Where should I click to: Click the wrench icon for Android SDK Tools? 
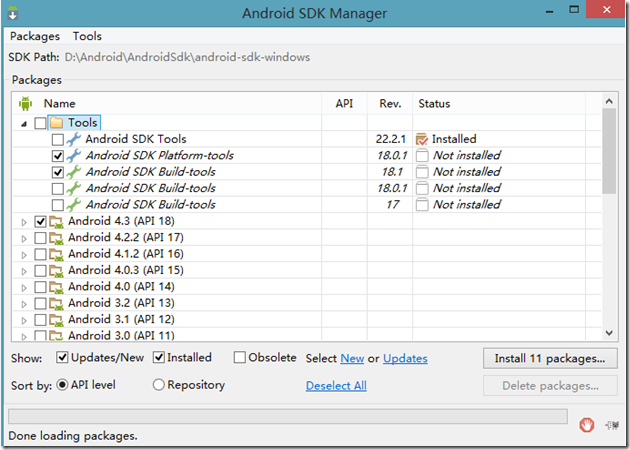[x=74, y=139]
